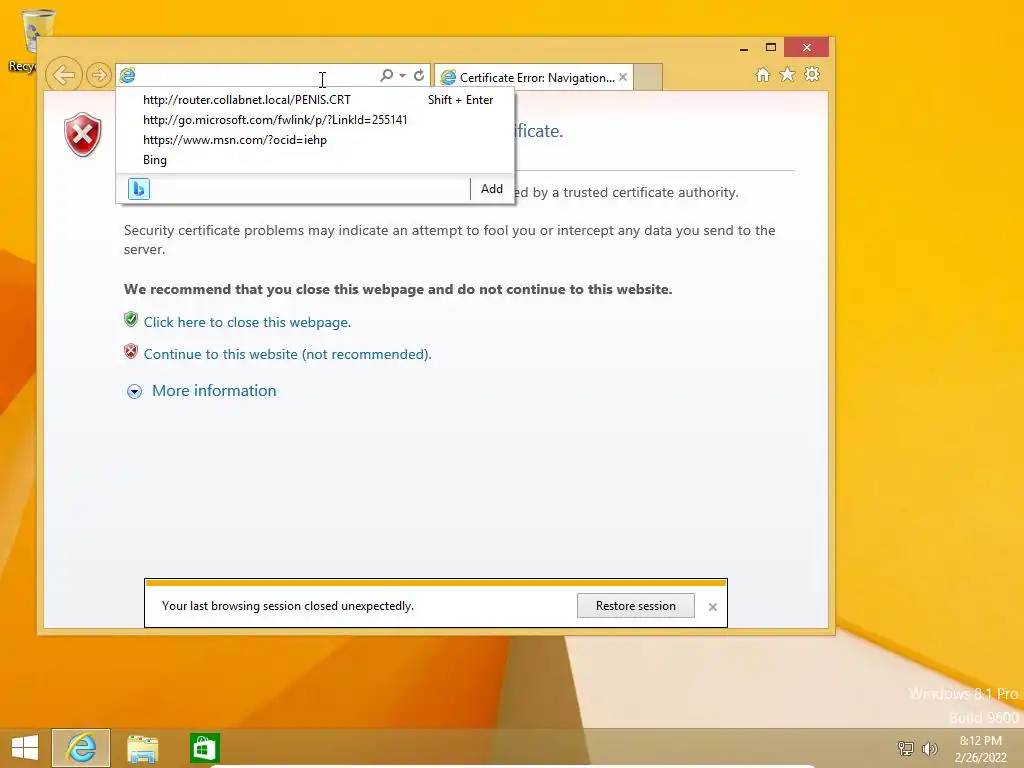Click the green shield icon beside close link
This screenshot has height=768, width=1024.
[131, 319]
